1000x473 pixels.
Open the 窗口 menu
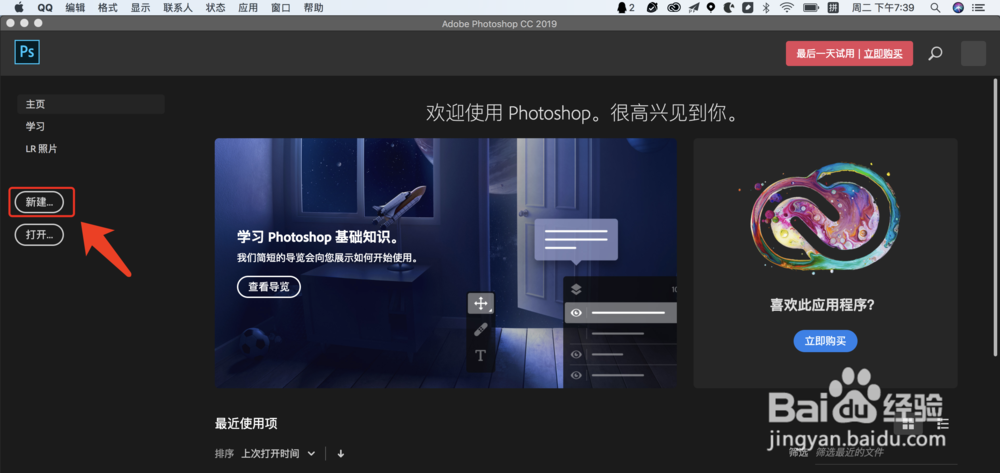[281, 8]
